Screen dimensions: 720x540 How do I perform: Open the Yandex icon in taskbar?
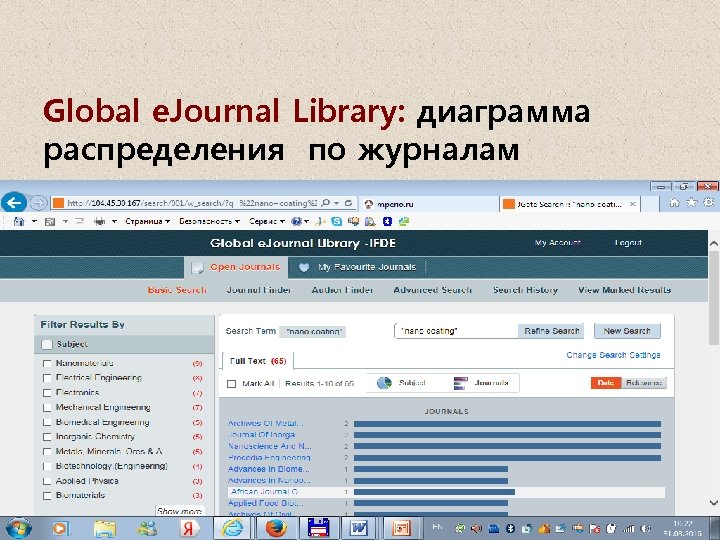pyautogui.click(x=188, y=529)
